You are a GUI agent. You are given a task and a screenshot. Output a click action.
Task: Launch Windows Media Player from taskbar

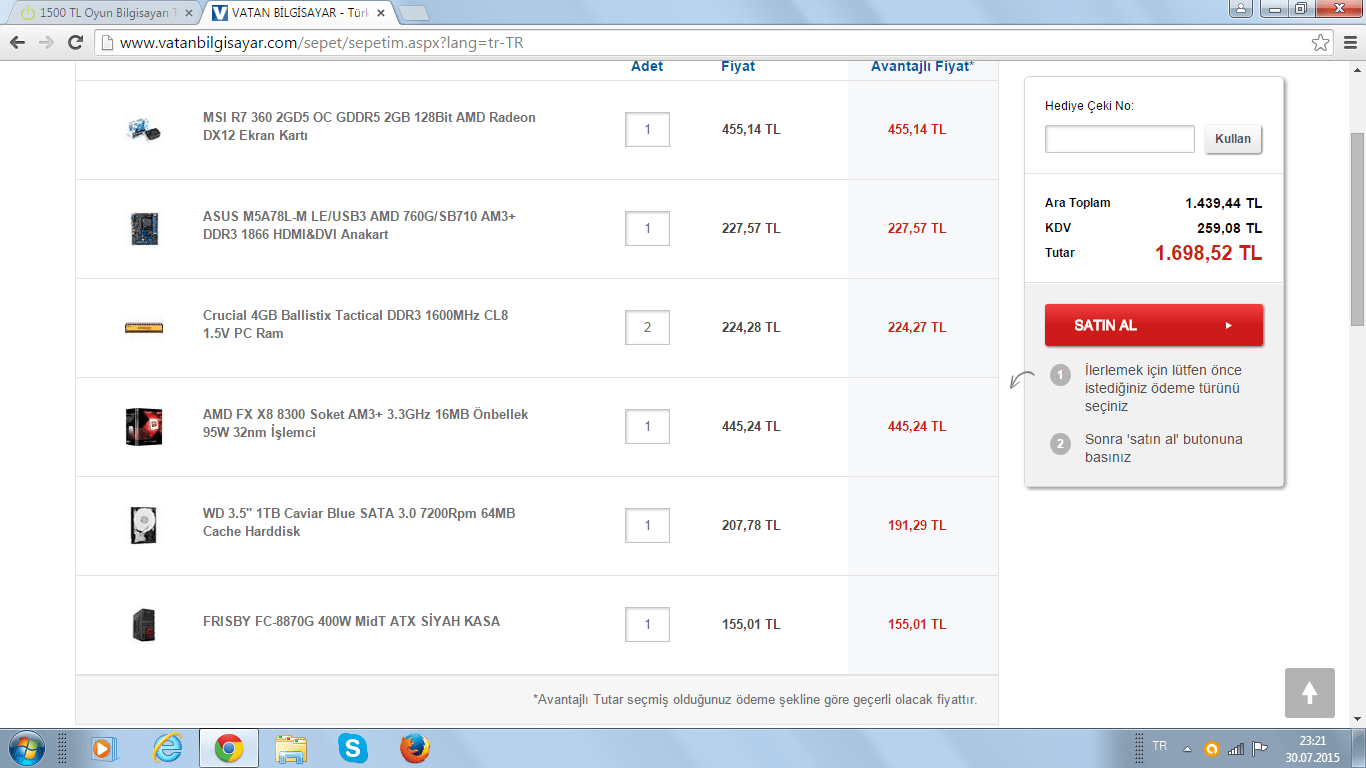click(x=102, y=748)
